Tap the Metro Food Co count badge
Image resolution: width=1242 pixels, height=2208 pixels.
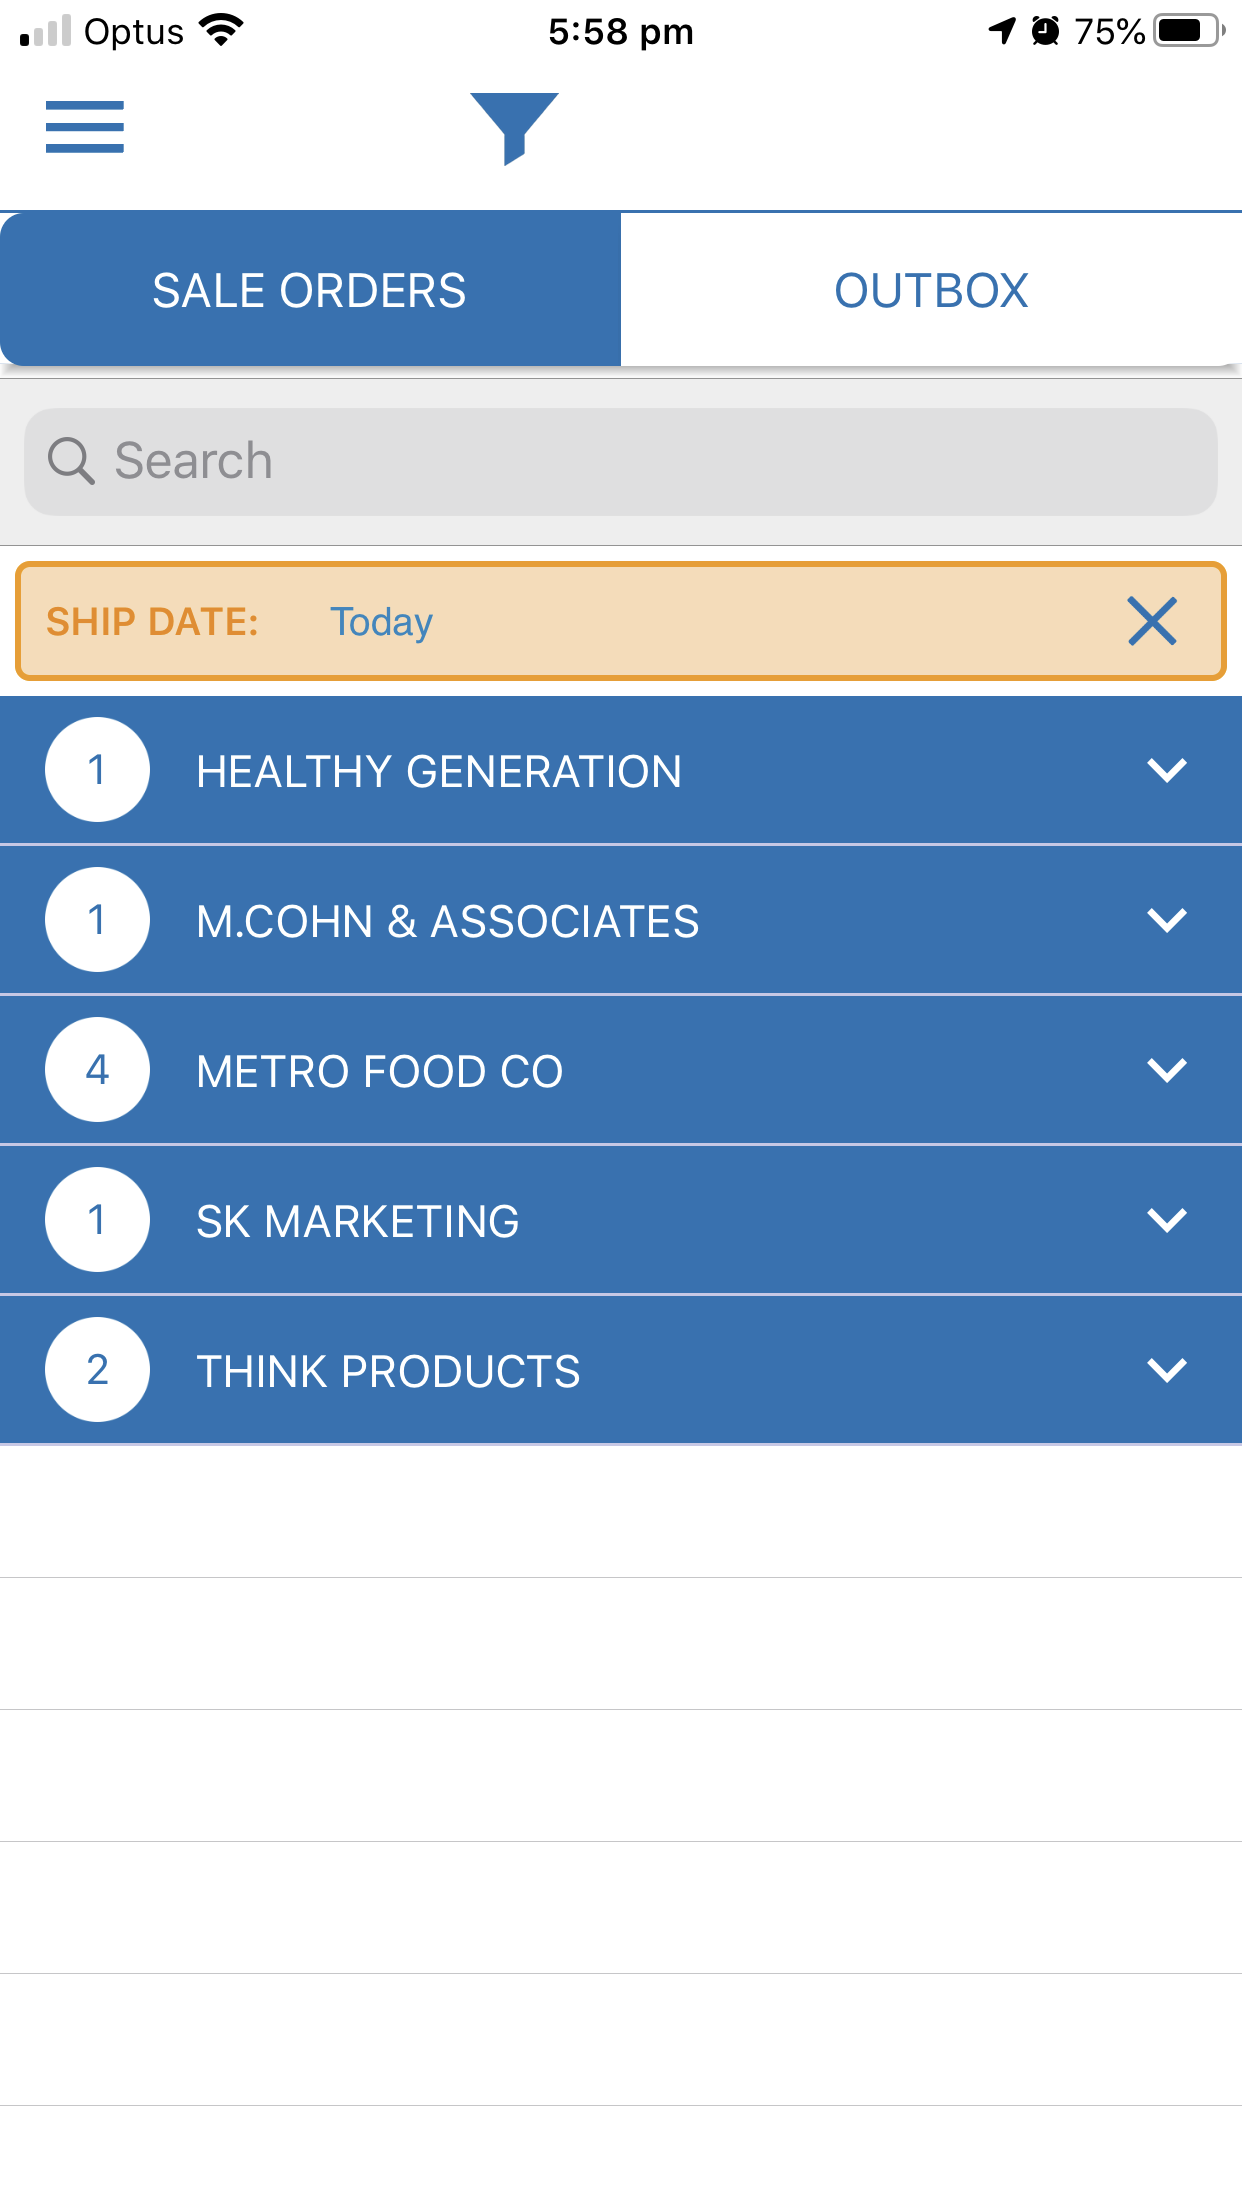(97, 1070)
